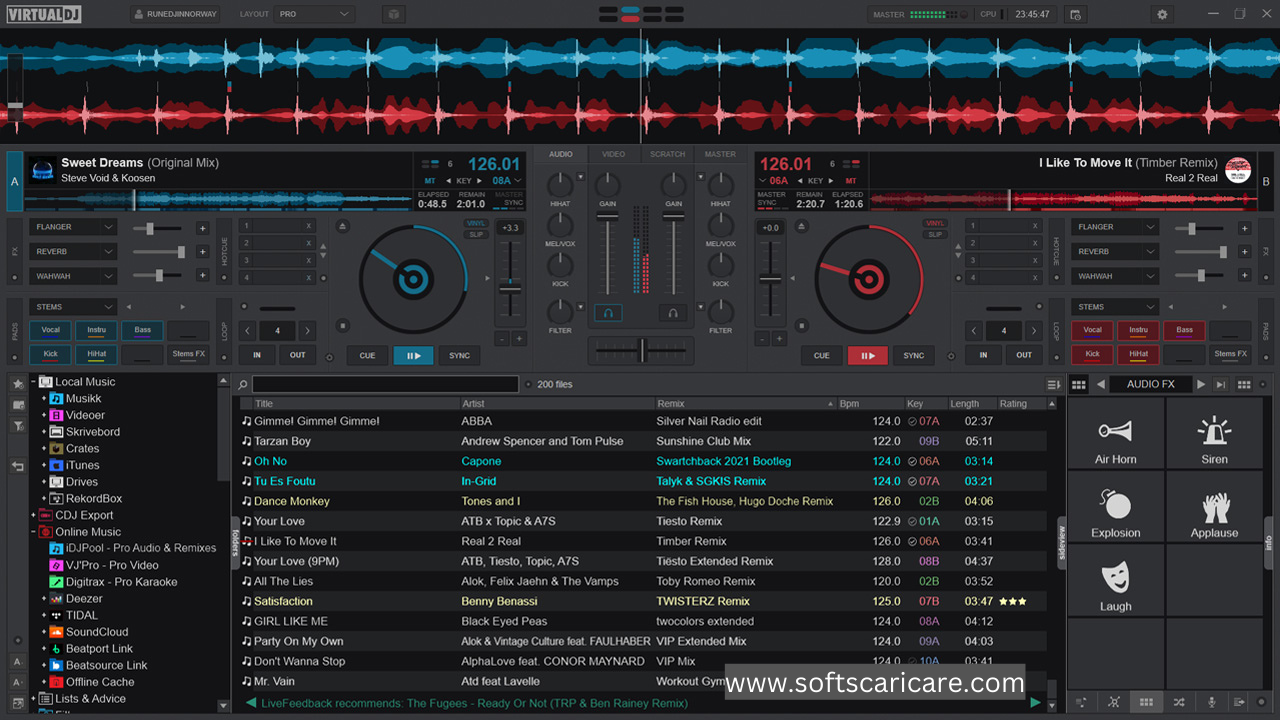Click the right deck headphone cue icon
Viewport: 1280px width, 720px height.
click(673, 313)
